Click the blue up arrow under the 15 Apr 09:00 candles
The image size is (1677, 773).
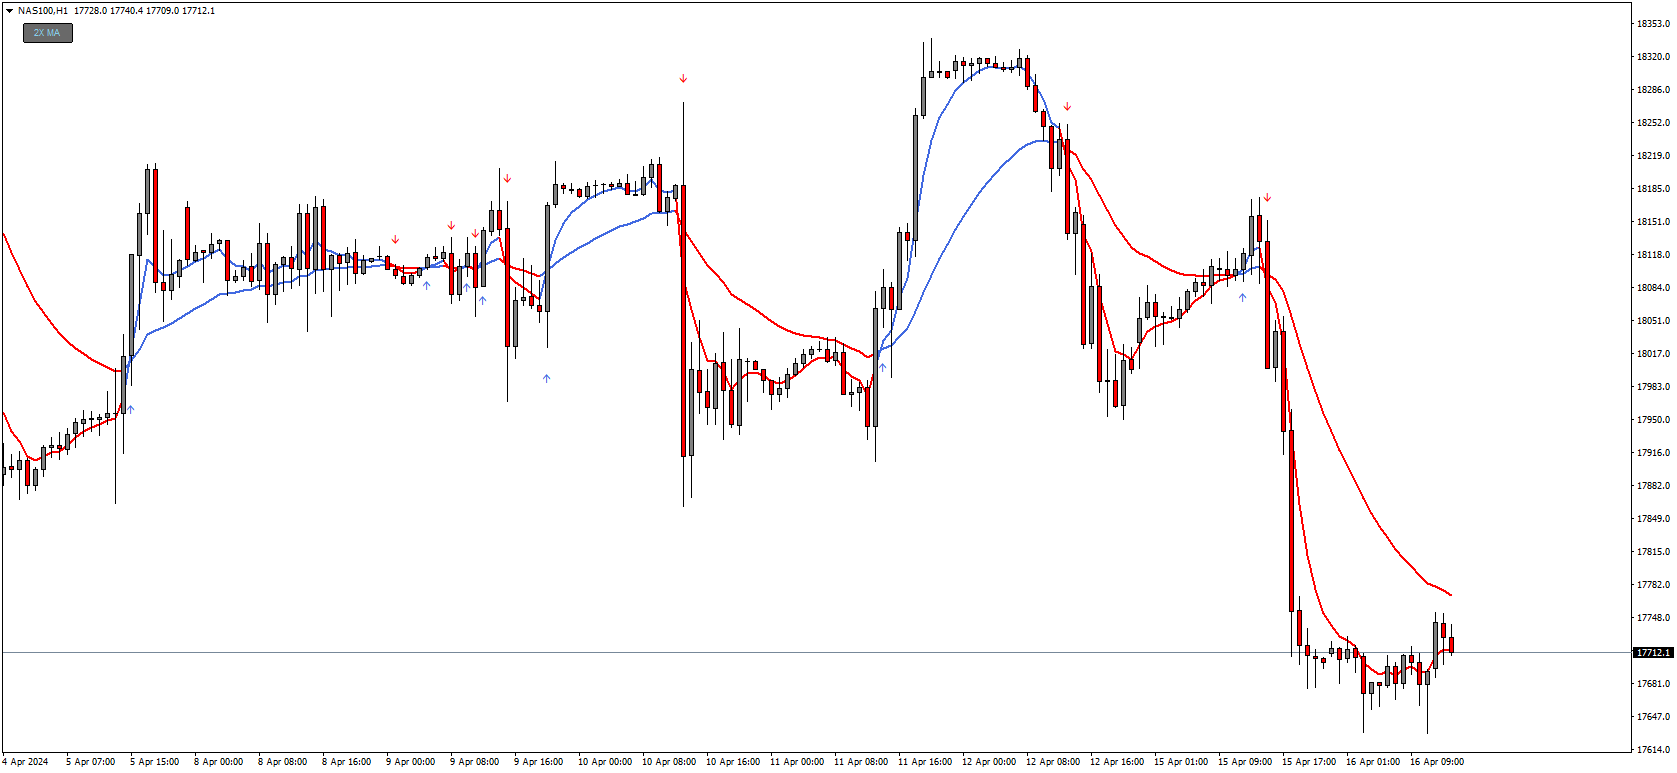(1242, 297)
